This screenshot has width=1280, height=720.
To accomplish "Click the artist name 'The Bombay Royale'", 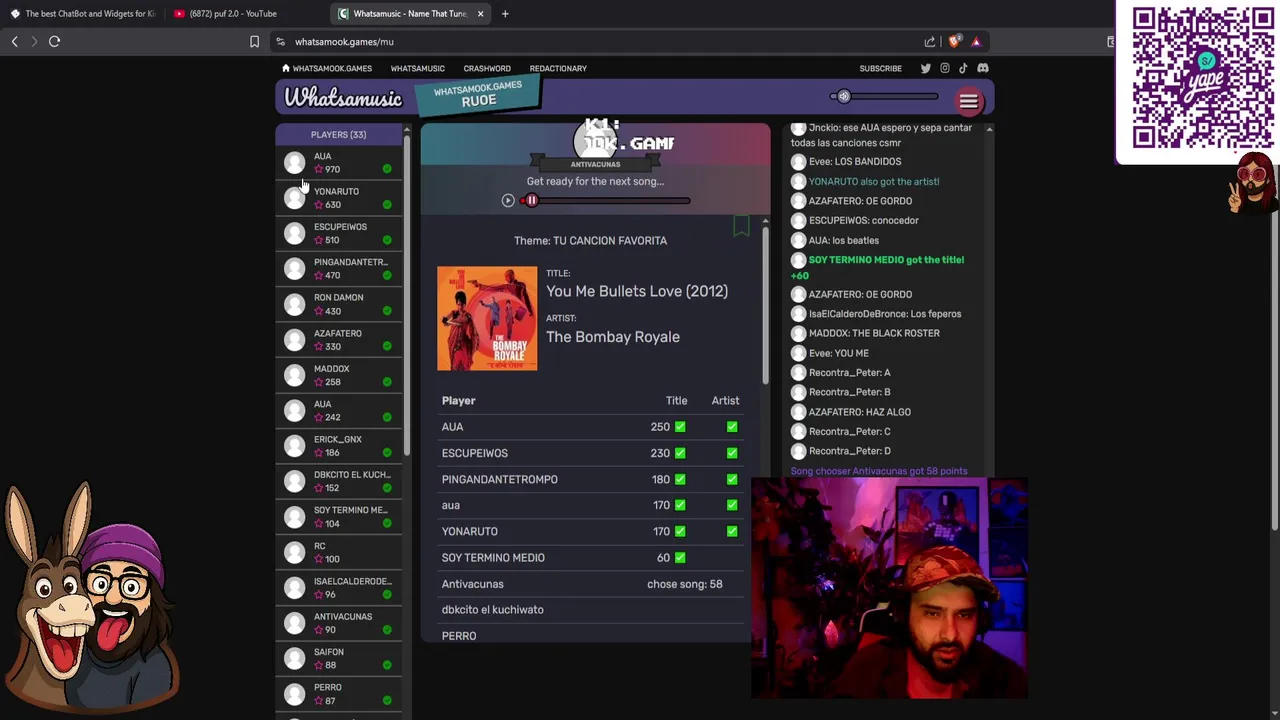I will pyautogui.click(x=613, y=337).
